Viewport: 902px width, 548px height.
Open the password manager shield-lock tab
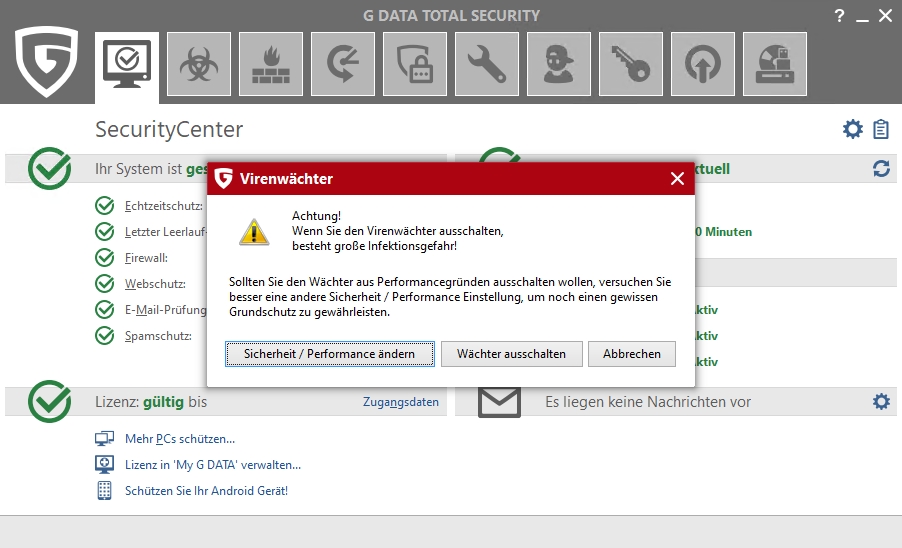[415, 64]
